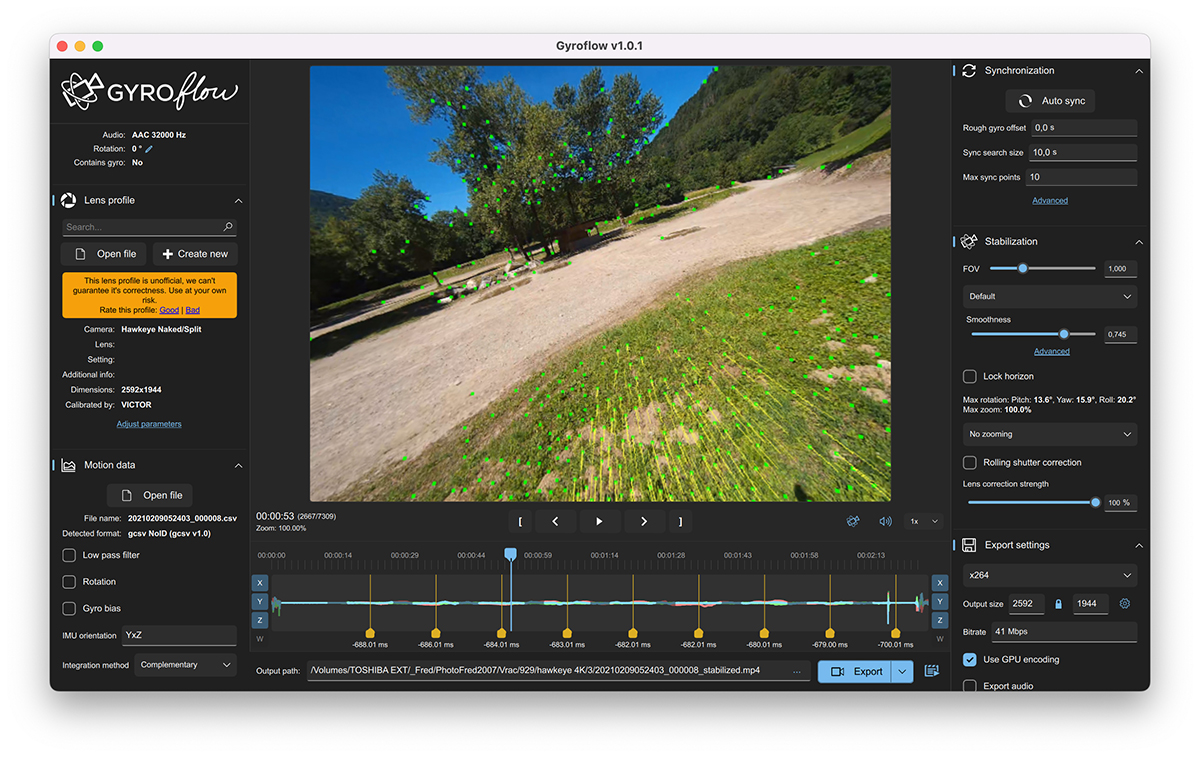Set the trim end bracket

point(680,521)
